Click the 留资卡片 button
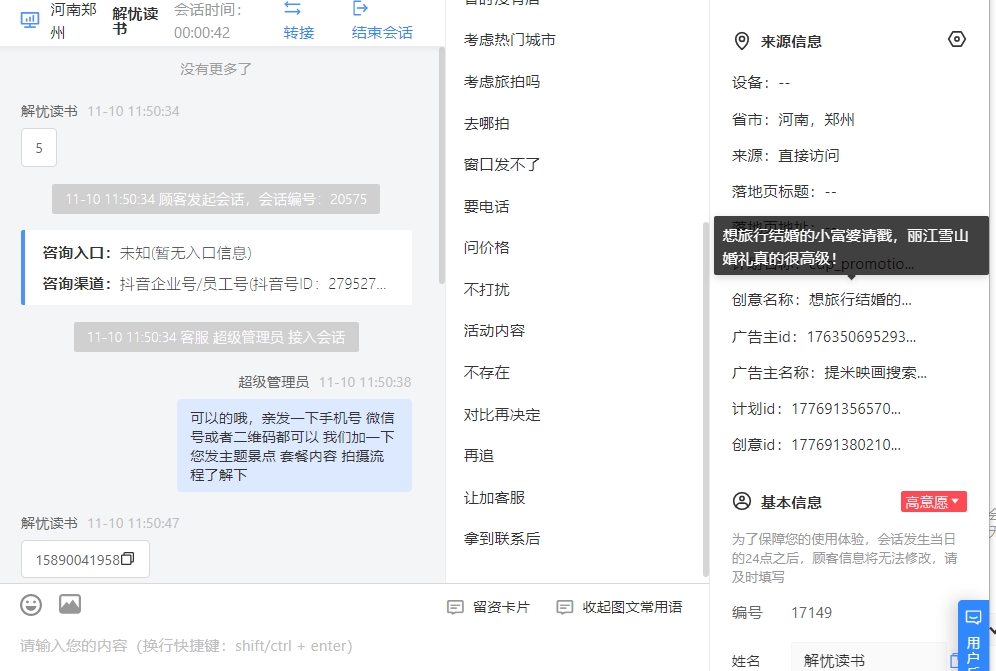This screenshot has height=671, width=996. tap(488, 607)
